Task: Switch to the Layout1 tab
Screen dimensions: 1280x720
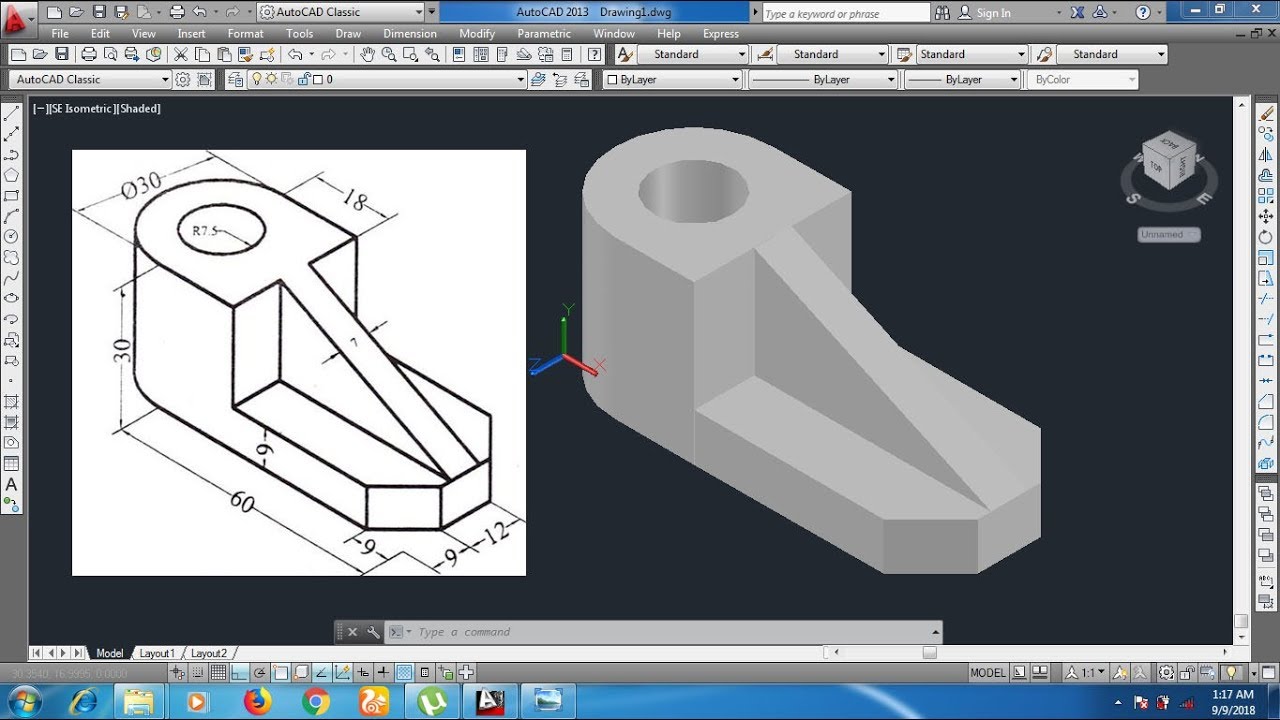Action: point(156,653)
